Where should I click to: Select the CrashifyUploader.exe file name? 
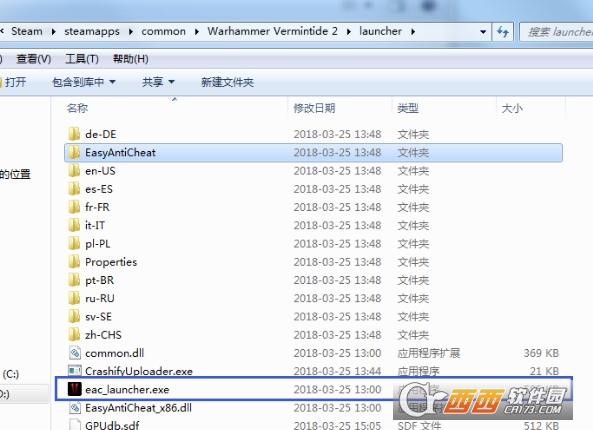click(x=139, y=371)
